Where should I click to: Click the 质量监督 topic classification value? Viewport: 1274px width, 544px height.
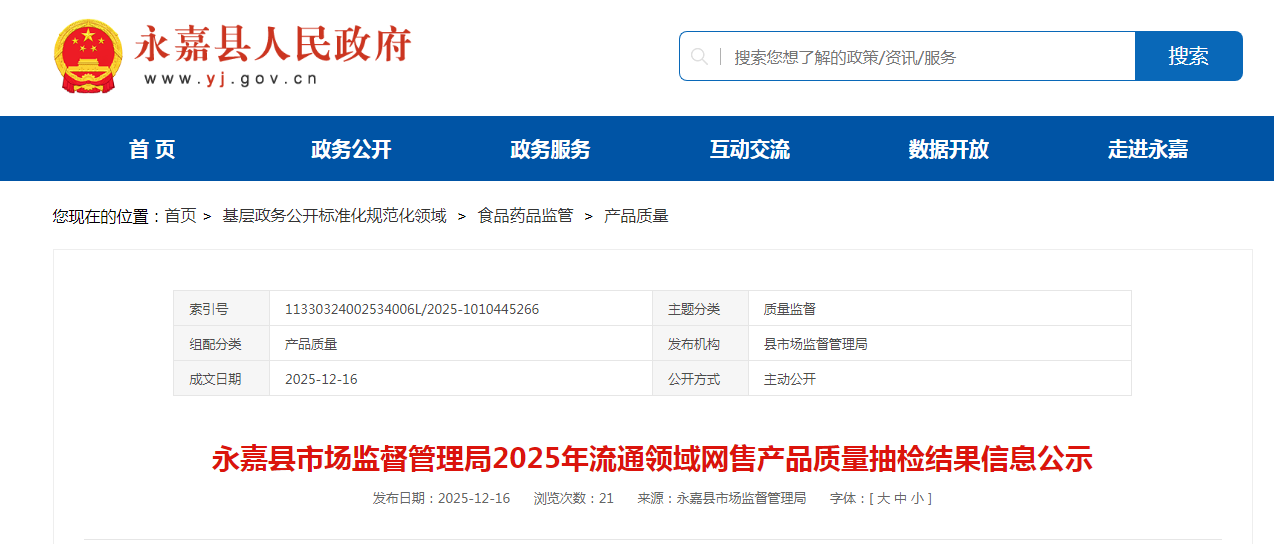[790, 309]
